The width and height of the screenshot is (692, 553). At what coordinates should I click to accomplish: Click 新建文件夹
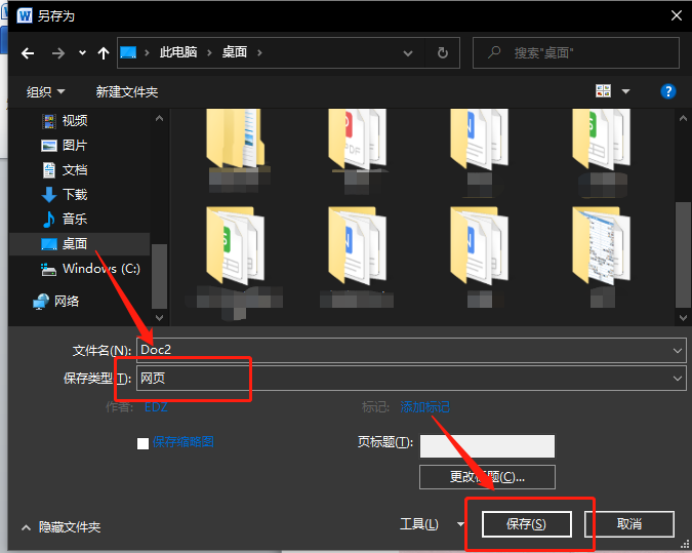127,92
